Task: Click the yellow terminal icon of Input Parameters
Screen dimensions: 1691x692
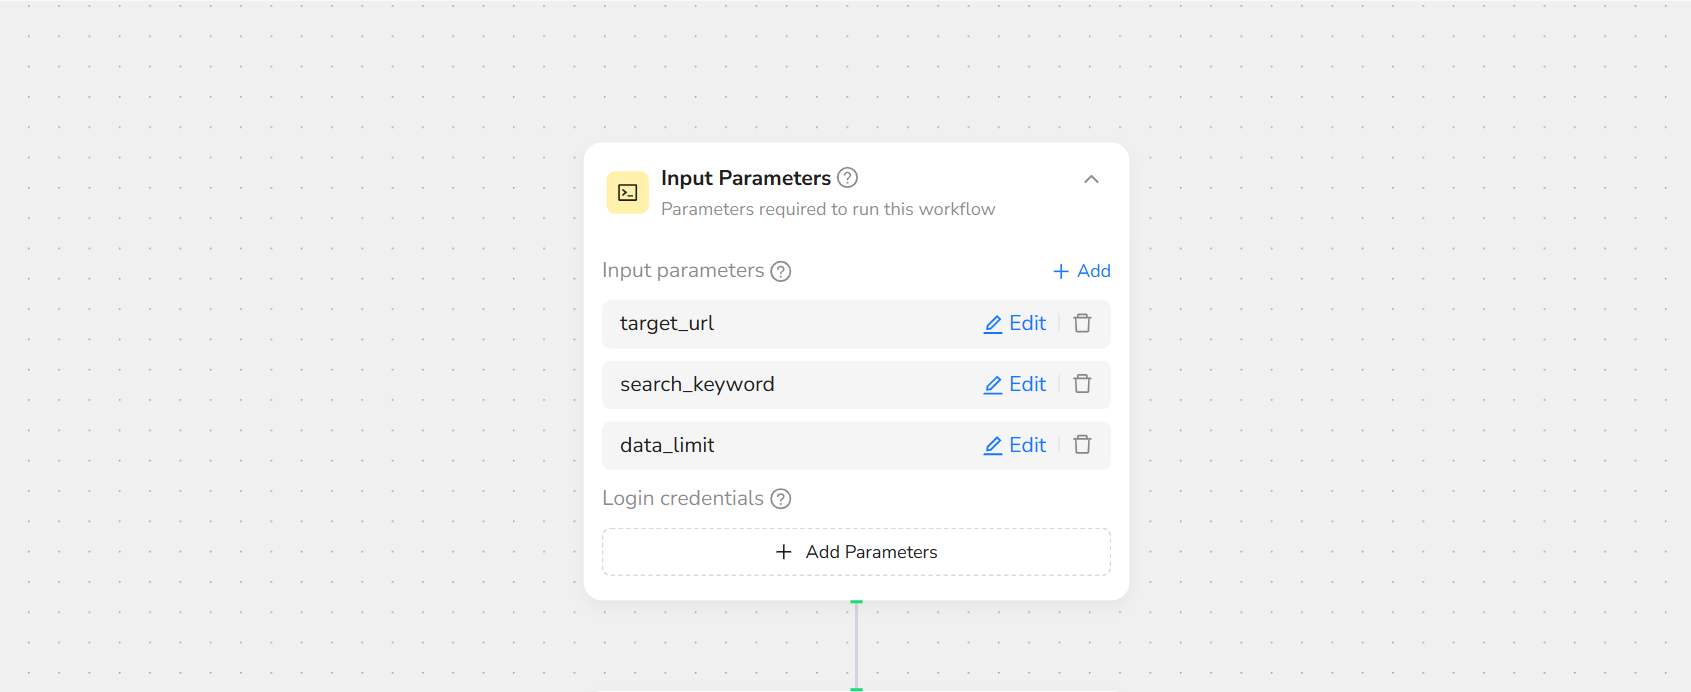Action: (x=627, y=193)
